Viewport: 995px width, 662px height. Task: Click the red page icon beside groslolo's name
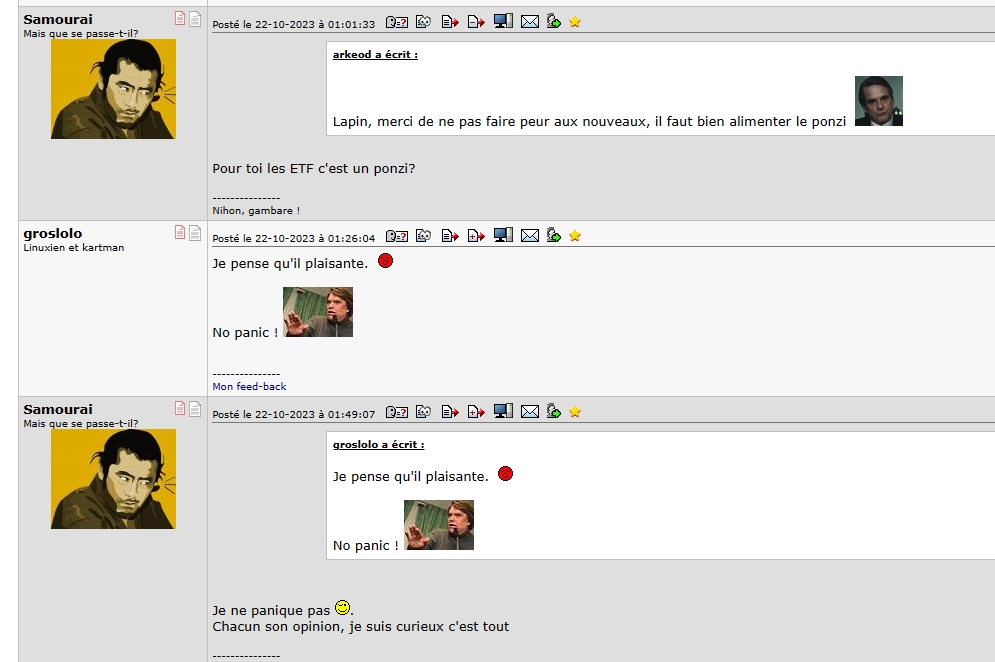coord(180,233)
